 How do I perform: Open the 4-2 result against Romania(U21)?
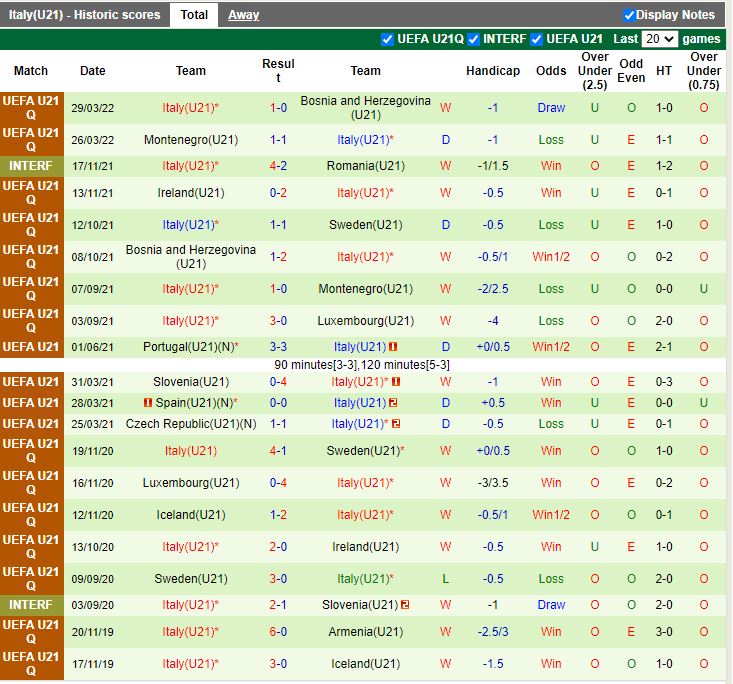coord(278,166)
